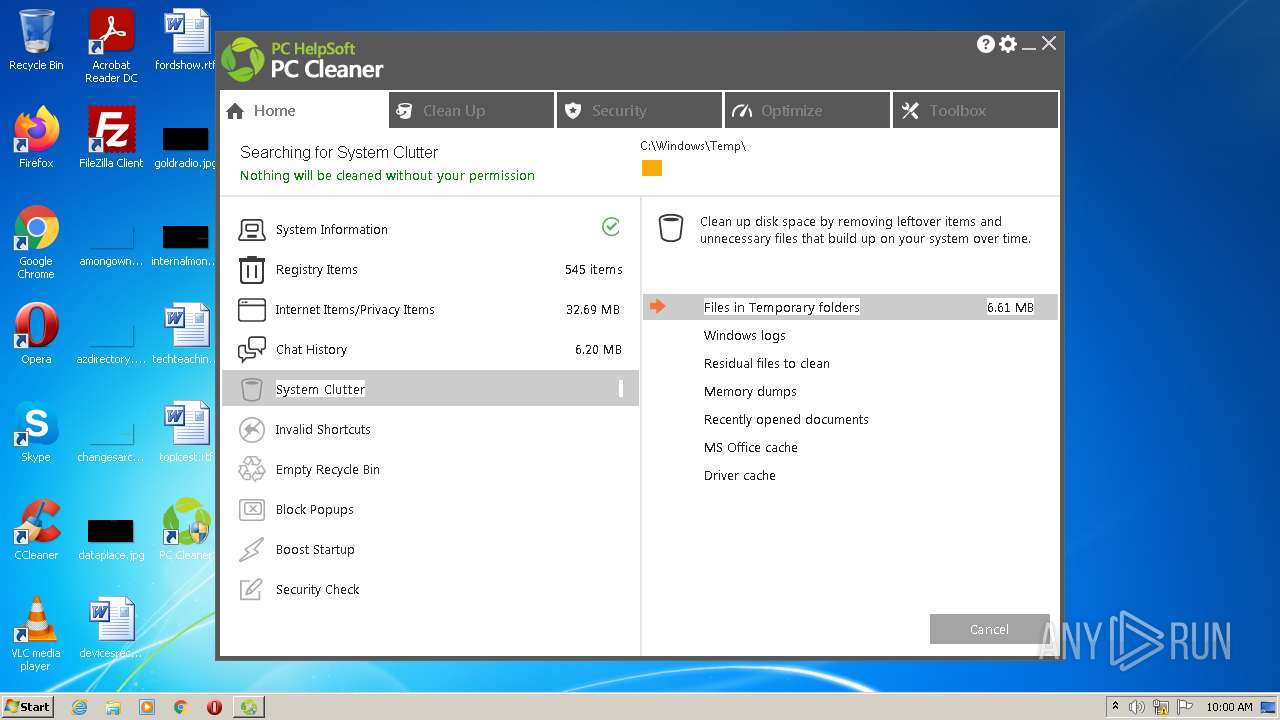Click the Invalid Shortcuts icon
1280x720 pixels.
(251, 430)
